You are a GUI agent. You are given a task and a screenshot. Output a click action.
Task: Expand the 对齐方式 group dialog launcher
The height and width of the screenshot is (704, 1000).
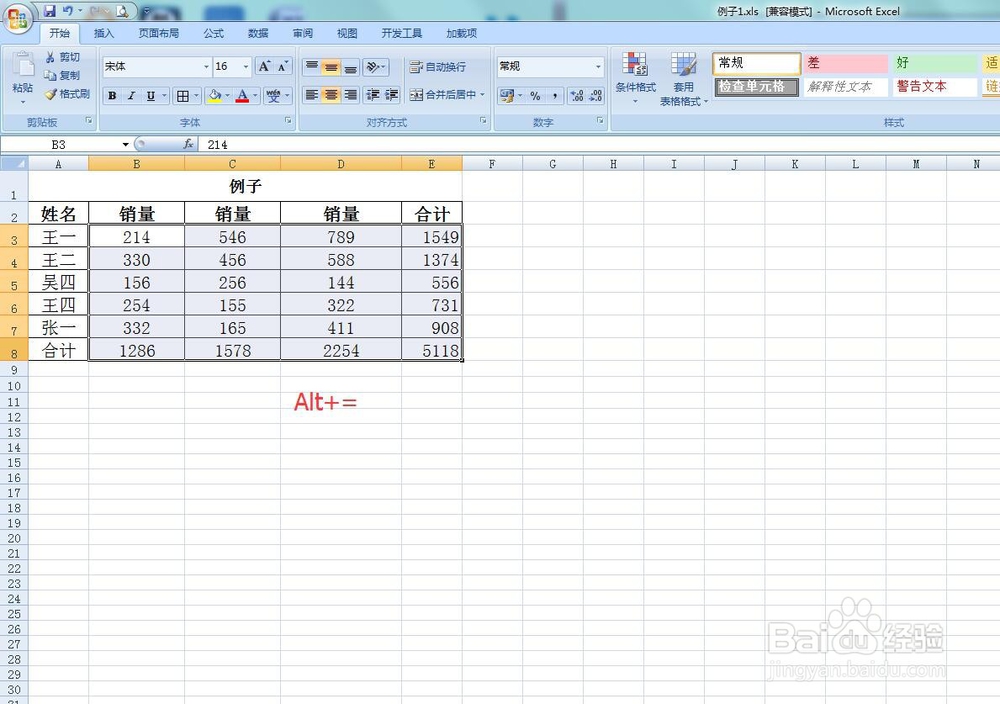coord(483,121)
